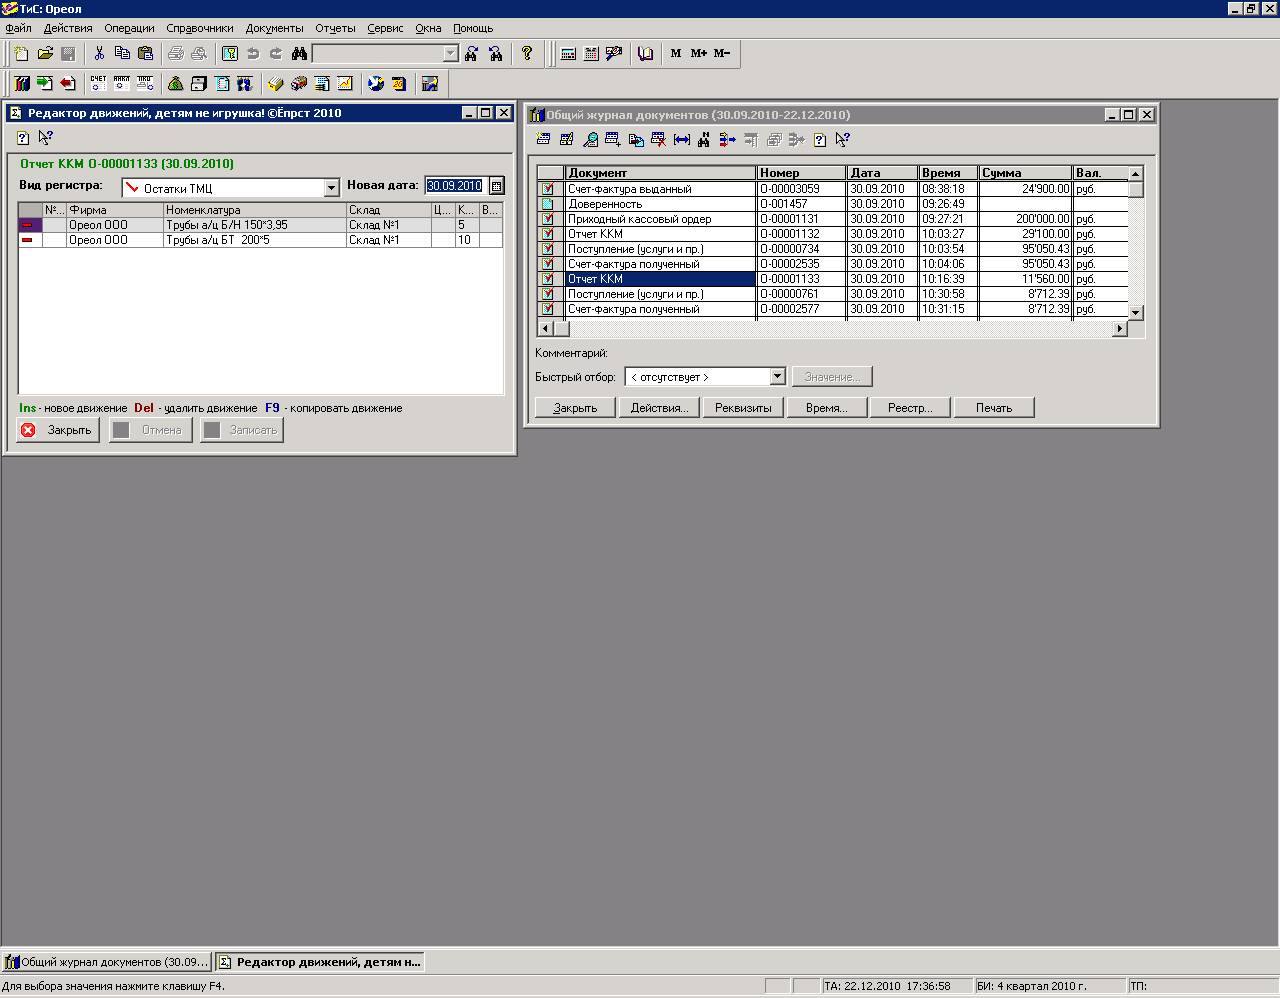Click document number 0-00000761 cell

click(801, 294)
